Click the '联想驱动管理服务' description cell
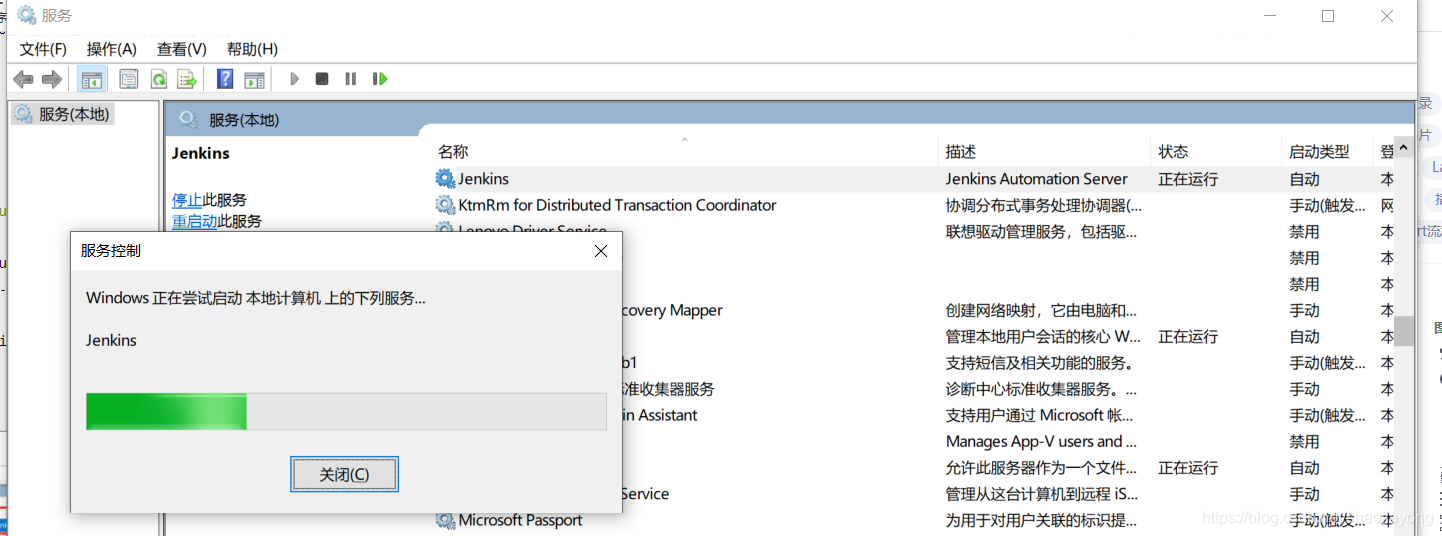Screen dimensions: 1442x536 coord(1041,231)
